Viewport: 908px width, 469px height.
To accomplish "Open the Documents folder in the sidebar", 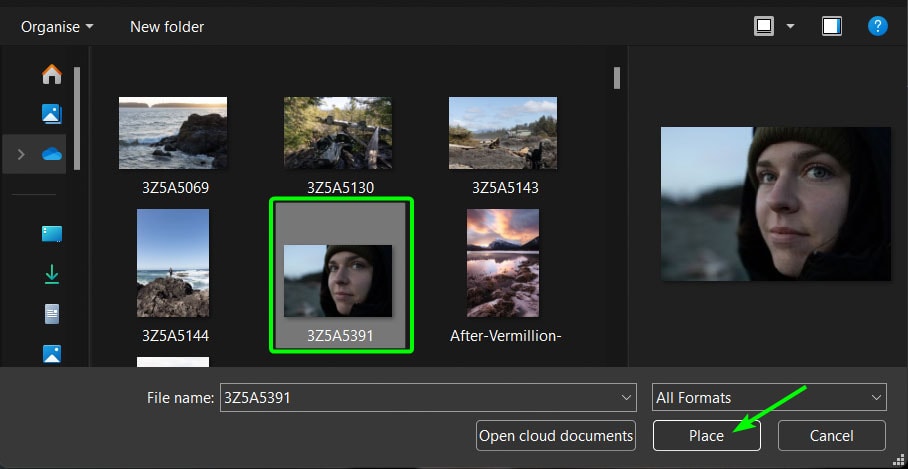I will click(x=52, y=314).
